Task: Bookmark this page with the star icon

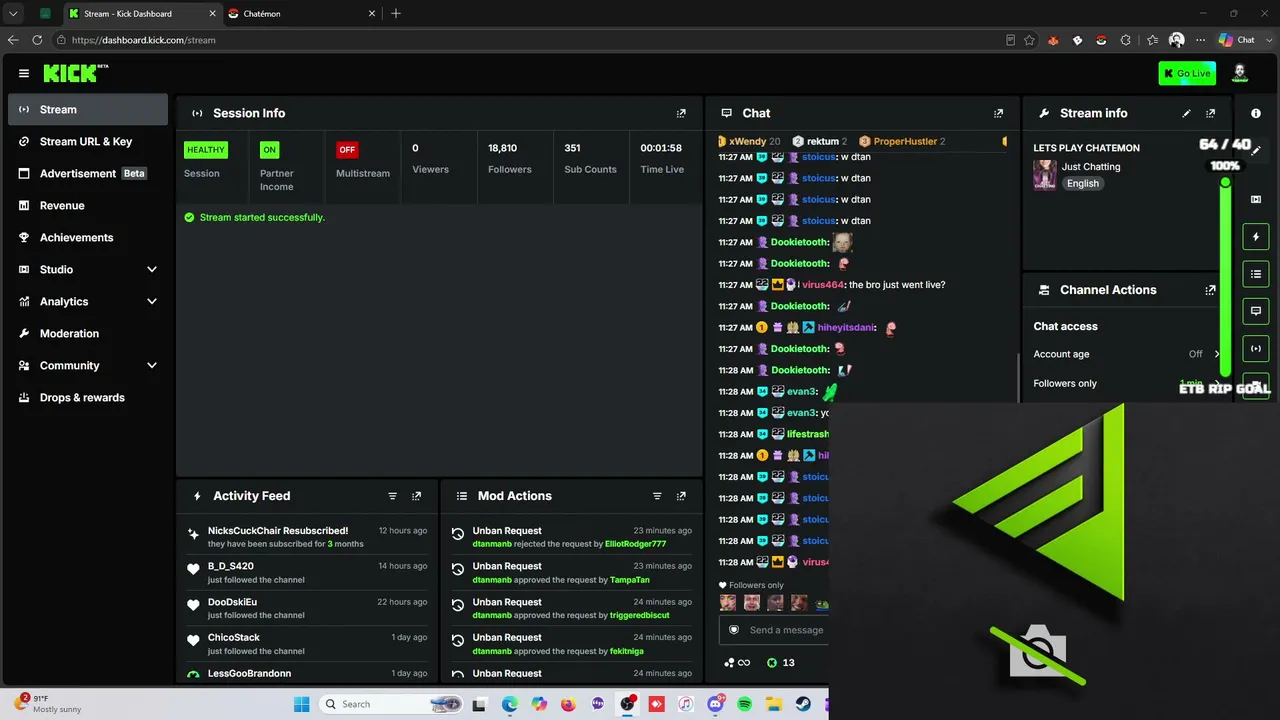Action: 1030,40
